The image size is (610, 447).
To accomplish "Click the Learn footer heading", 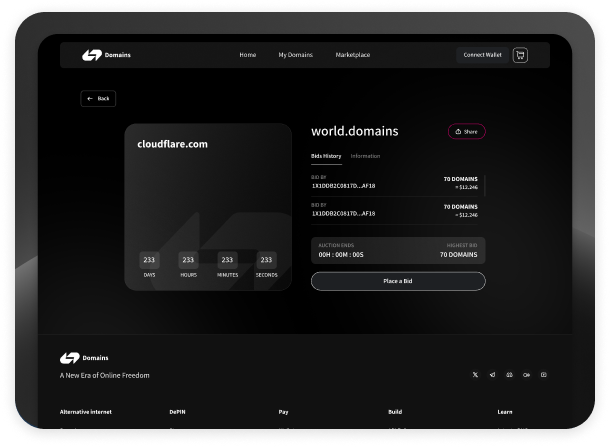I will 505,412.
